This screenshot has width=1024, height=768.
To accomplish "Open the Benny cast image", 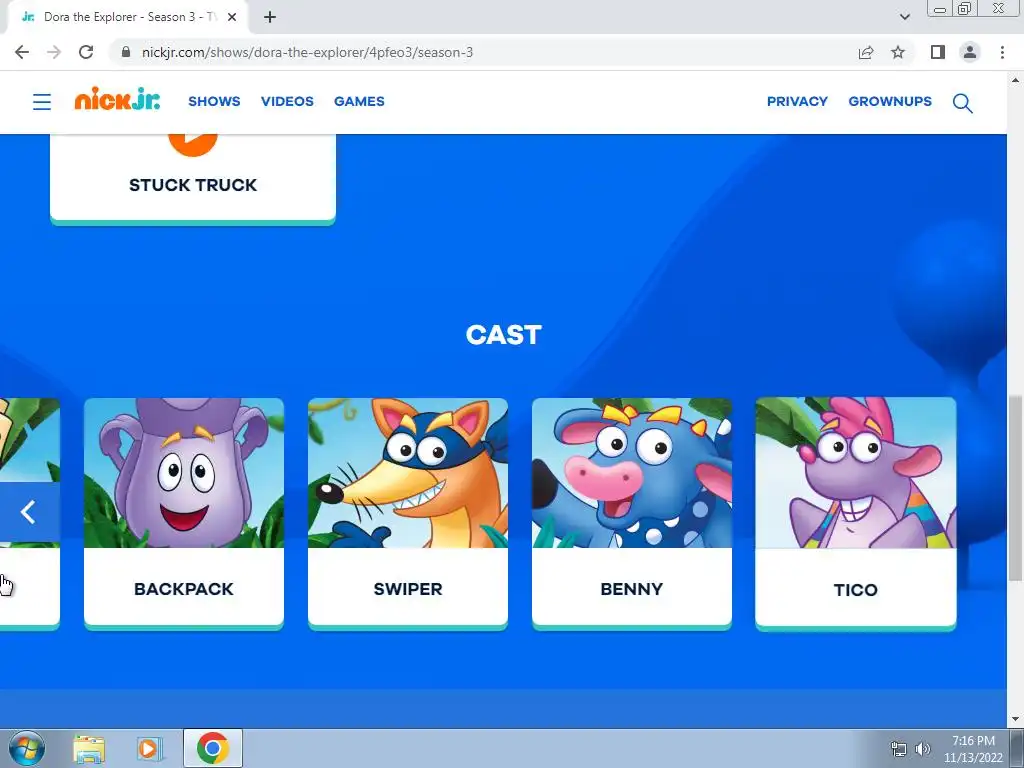I will [632, 473].
